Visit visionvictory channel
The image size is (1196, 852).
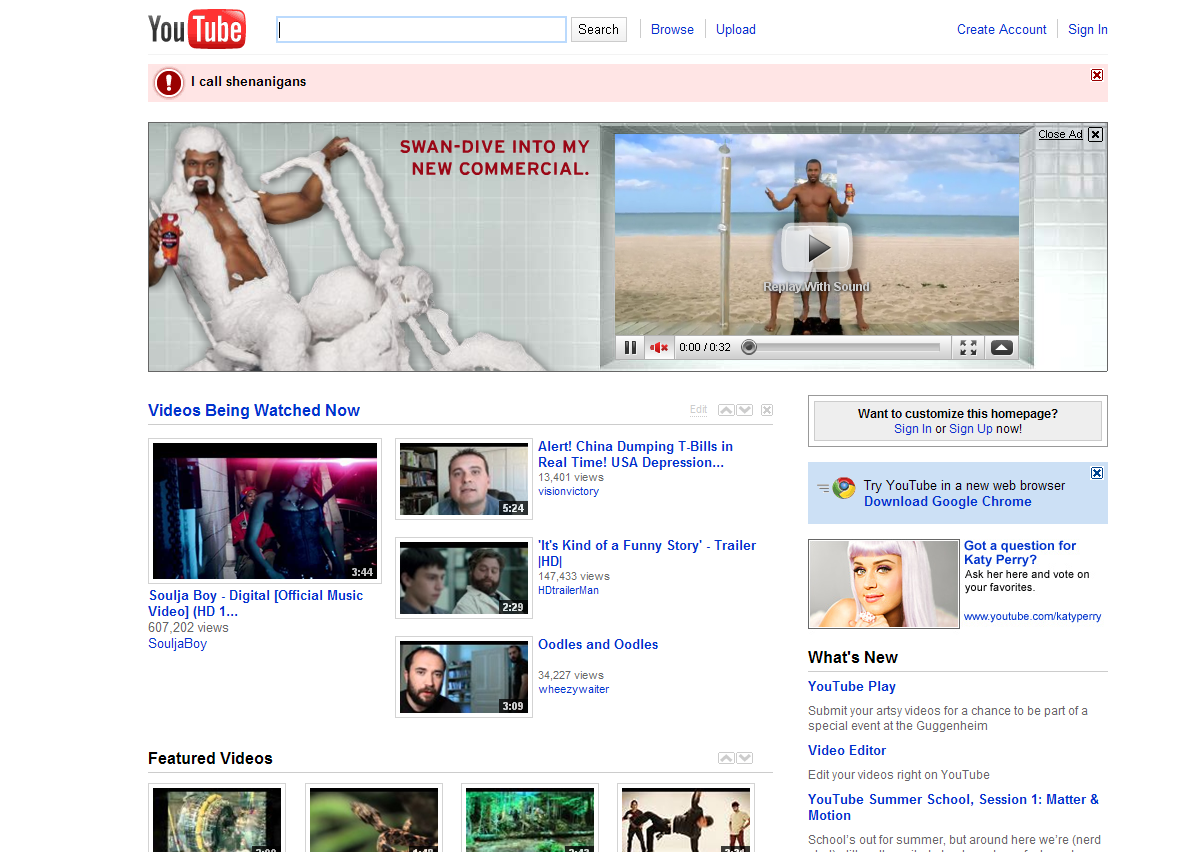tap(568, 491)
